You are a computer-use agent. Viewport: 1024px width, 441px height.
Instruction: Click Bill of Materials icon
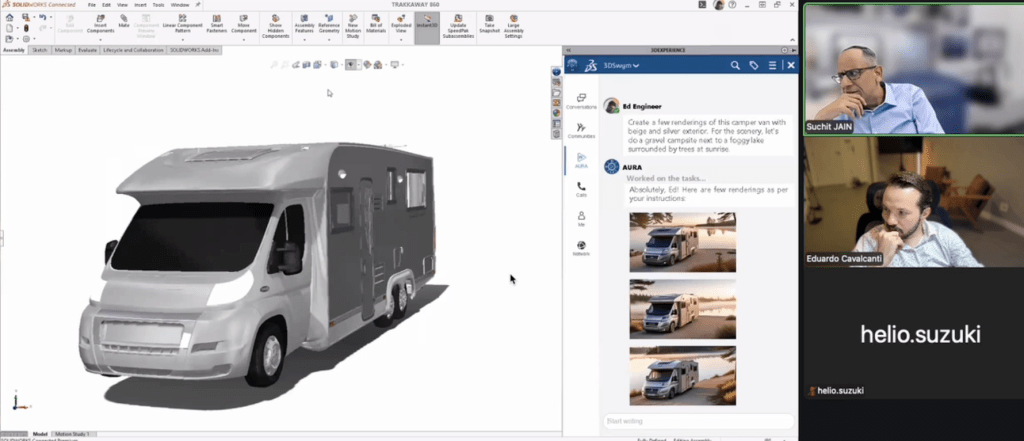pyautogui.click(x=376, y=23)
